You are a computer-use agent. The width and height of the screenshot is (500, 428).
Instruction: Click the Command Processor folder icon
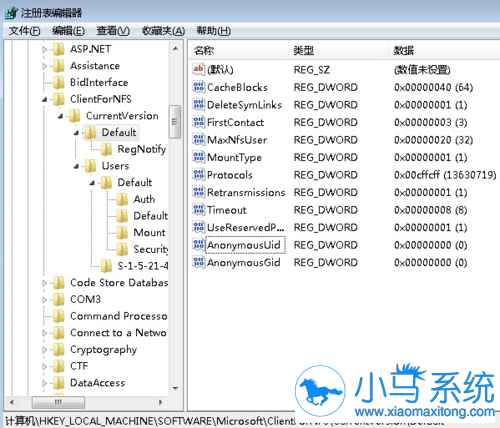(x=59, y=316)
